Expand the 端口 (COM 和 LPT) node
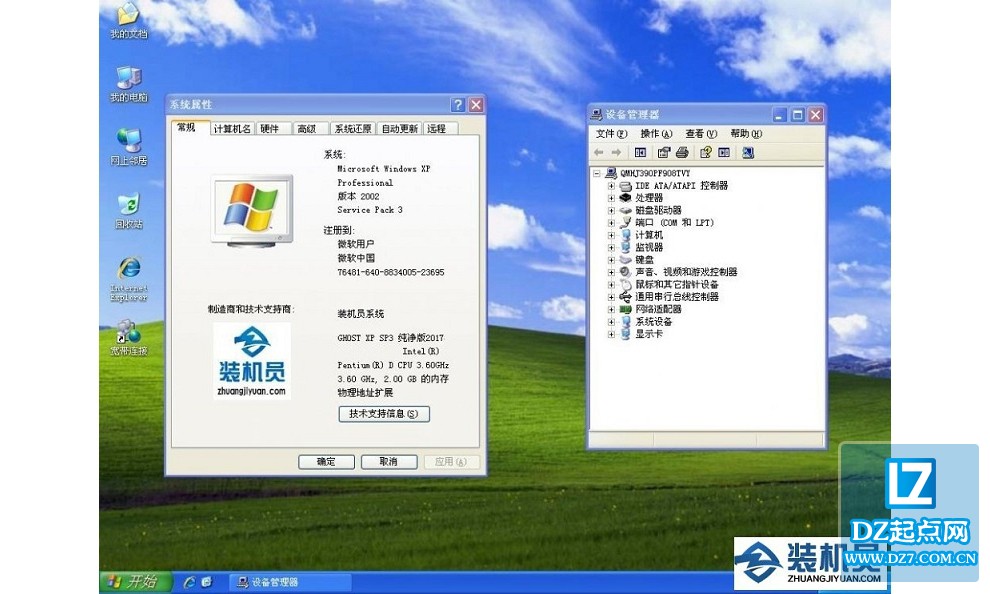Screen dimensions: 990x594 (611, 222)
